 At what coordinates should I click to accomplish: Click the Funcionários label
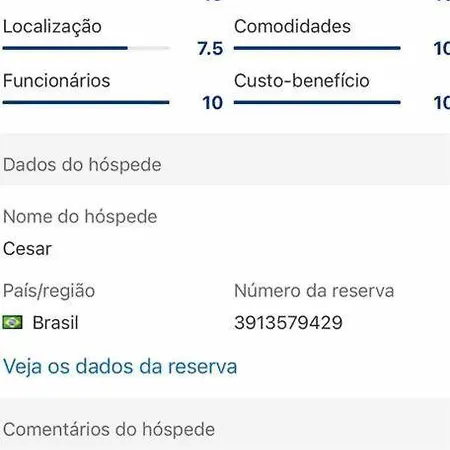coord(56,81)
